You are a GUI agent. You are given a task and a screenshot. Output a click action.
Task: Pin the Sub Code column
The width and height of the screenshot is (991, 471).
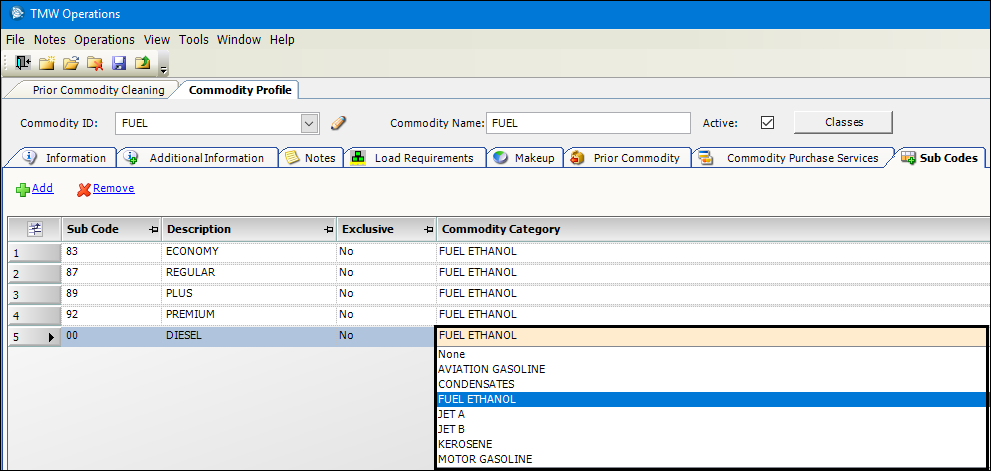point(152,230)
